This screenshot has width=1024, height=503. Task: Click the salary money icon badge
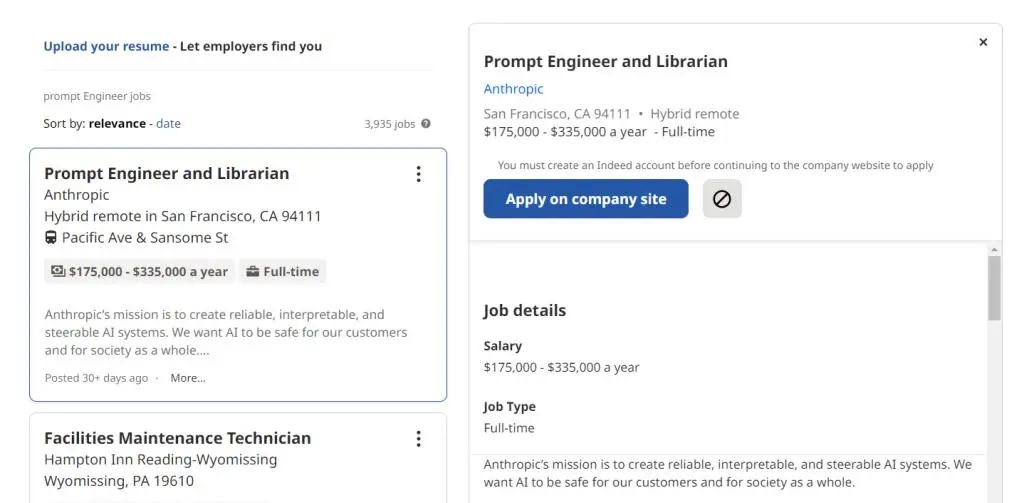click(x=58, y=271)
